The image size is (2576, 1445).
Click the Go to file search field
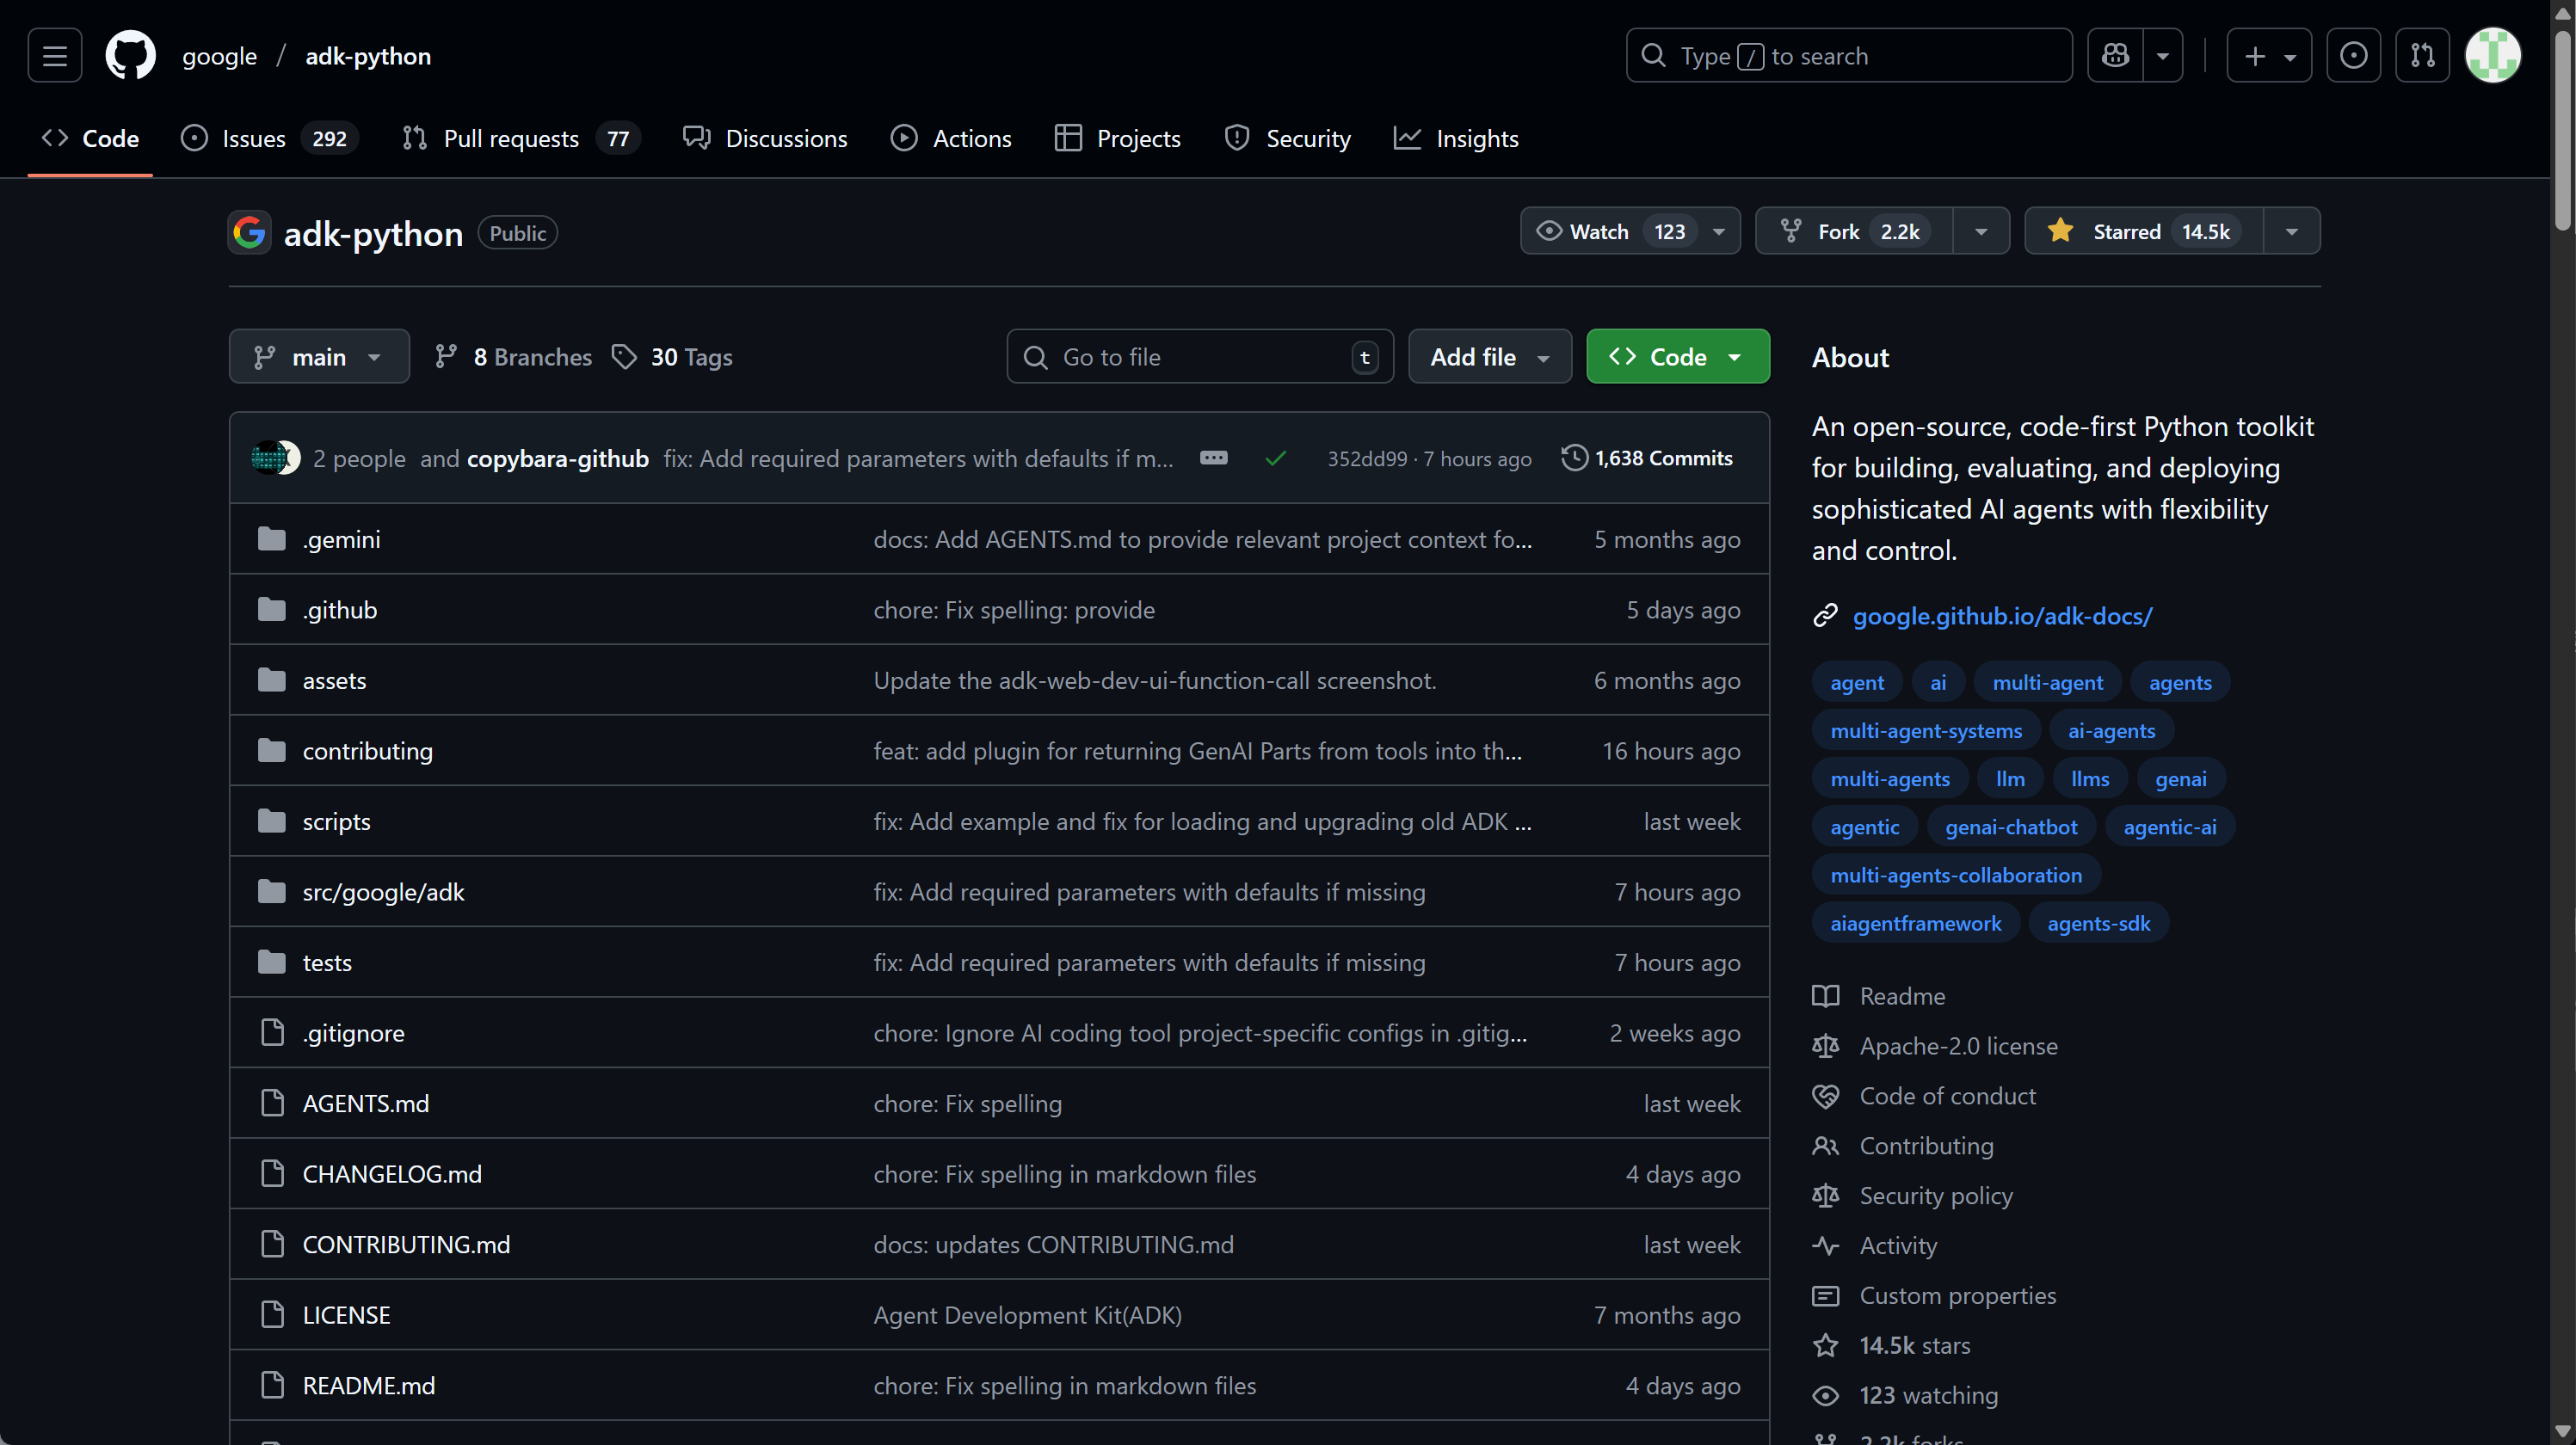click(1200, 357)
